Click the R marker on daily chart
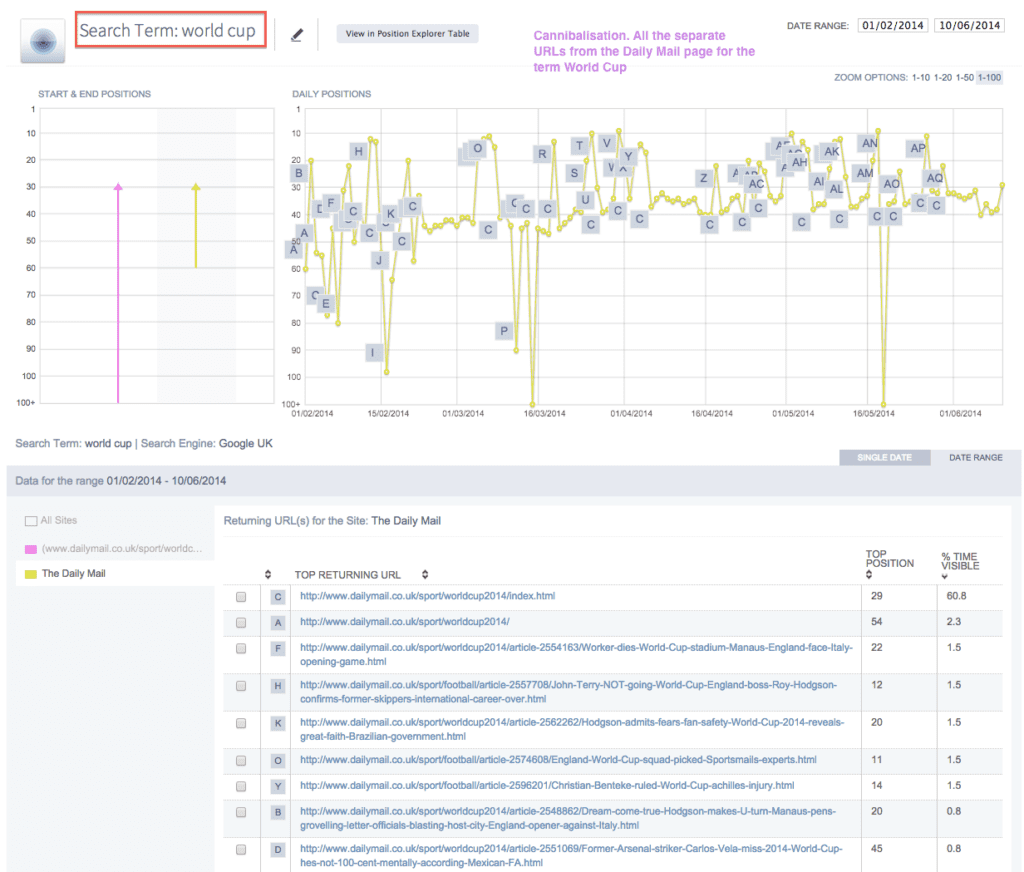This screenshot has width=1024, height=872. [542, 154]
